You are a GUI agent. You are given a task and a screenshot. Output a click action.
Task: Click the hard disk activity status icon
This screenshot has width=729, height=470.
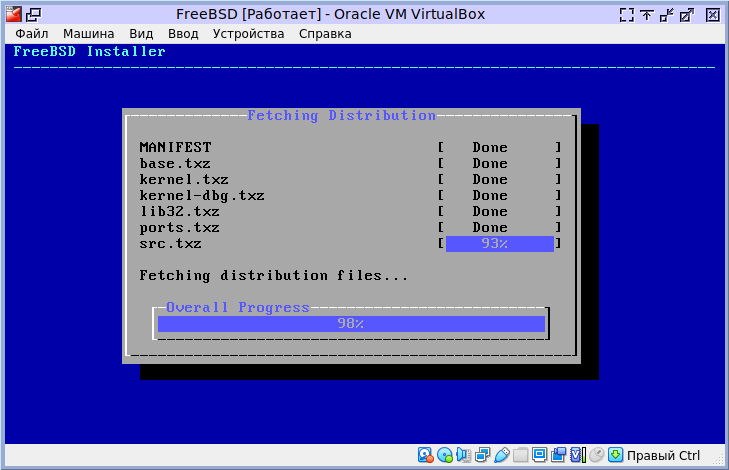[x=425, y=455]
